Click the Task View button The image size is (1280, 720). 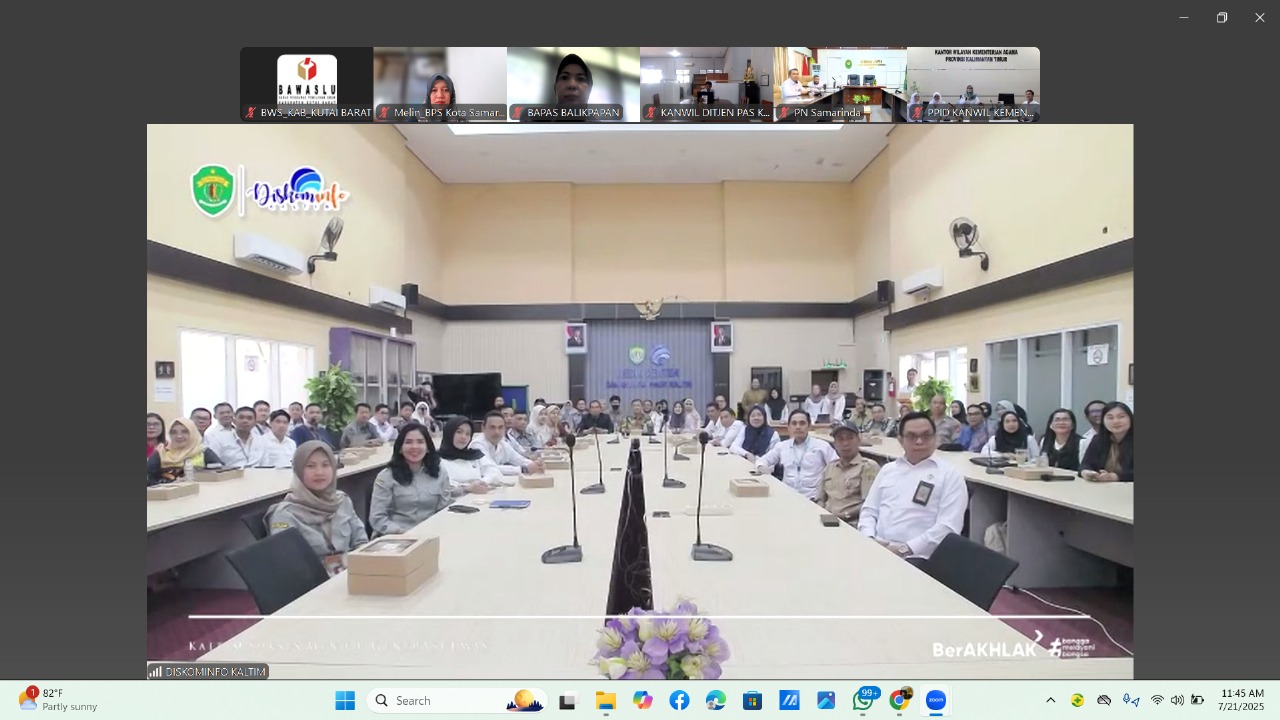tap(568, 700)
